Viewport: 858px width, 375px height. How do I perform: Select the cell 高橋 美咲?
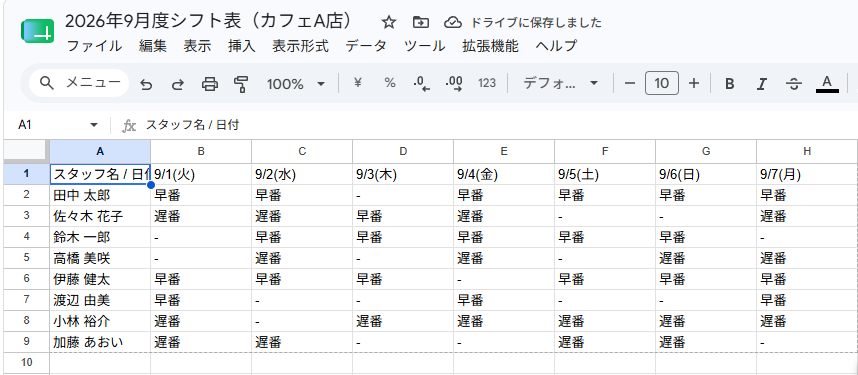100,258
